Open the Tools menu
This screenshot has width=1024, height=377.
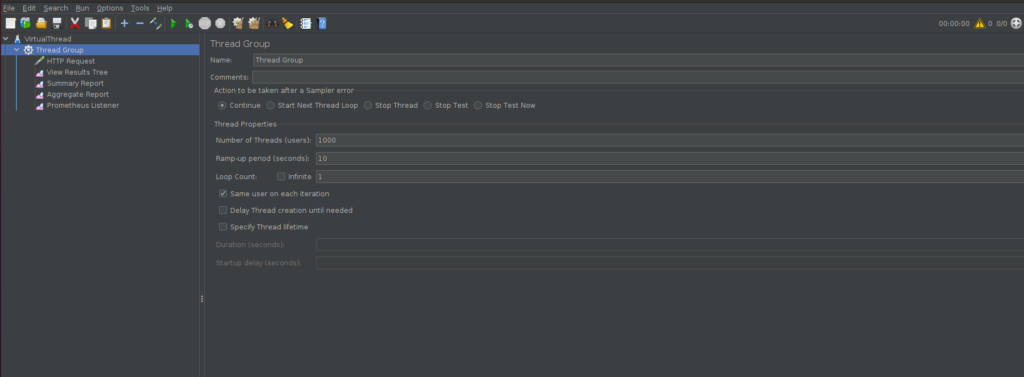point(140,8)
